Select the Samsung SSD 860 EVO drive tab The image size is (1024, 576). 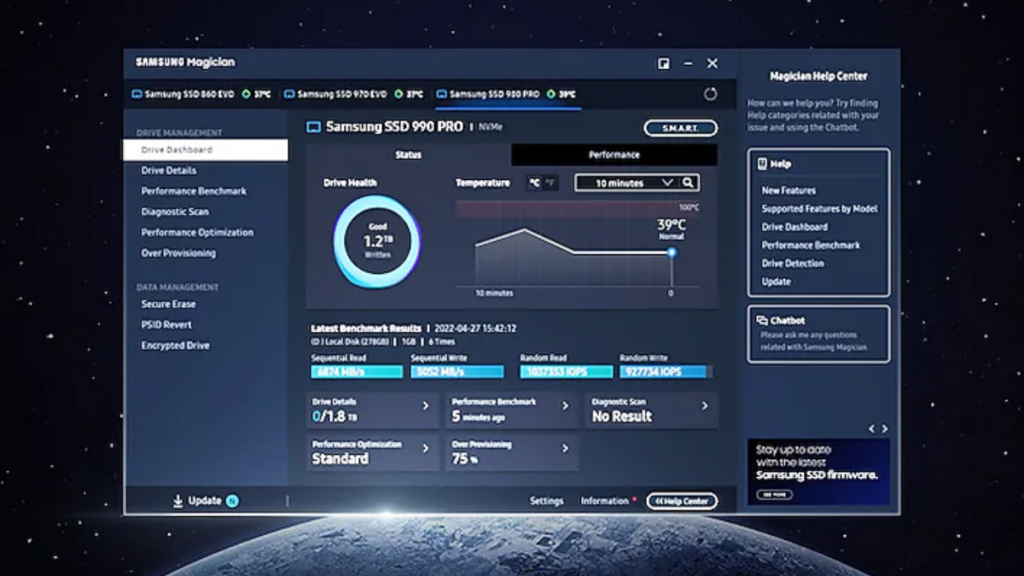coord(201,94)
